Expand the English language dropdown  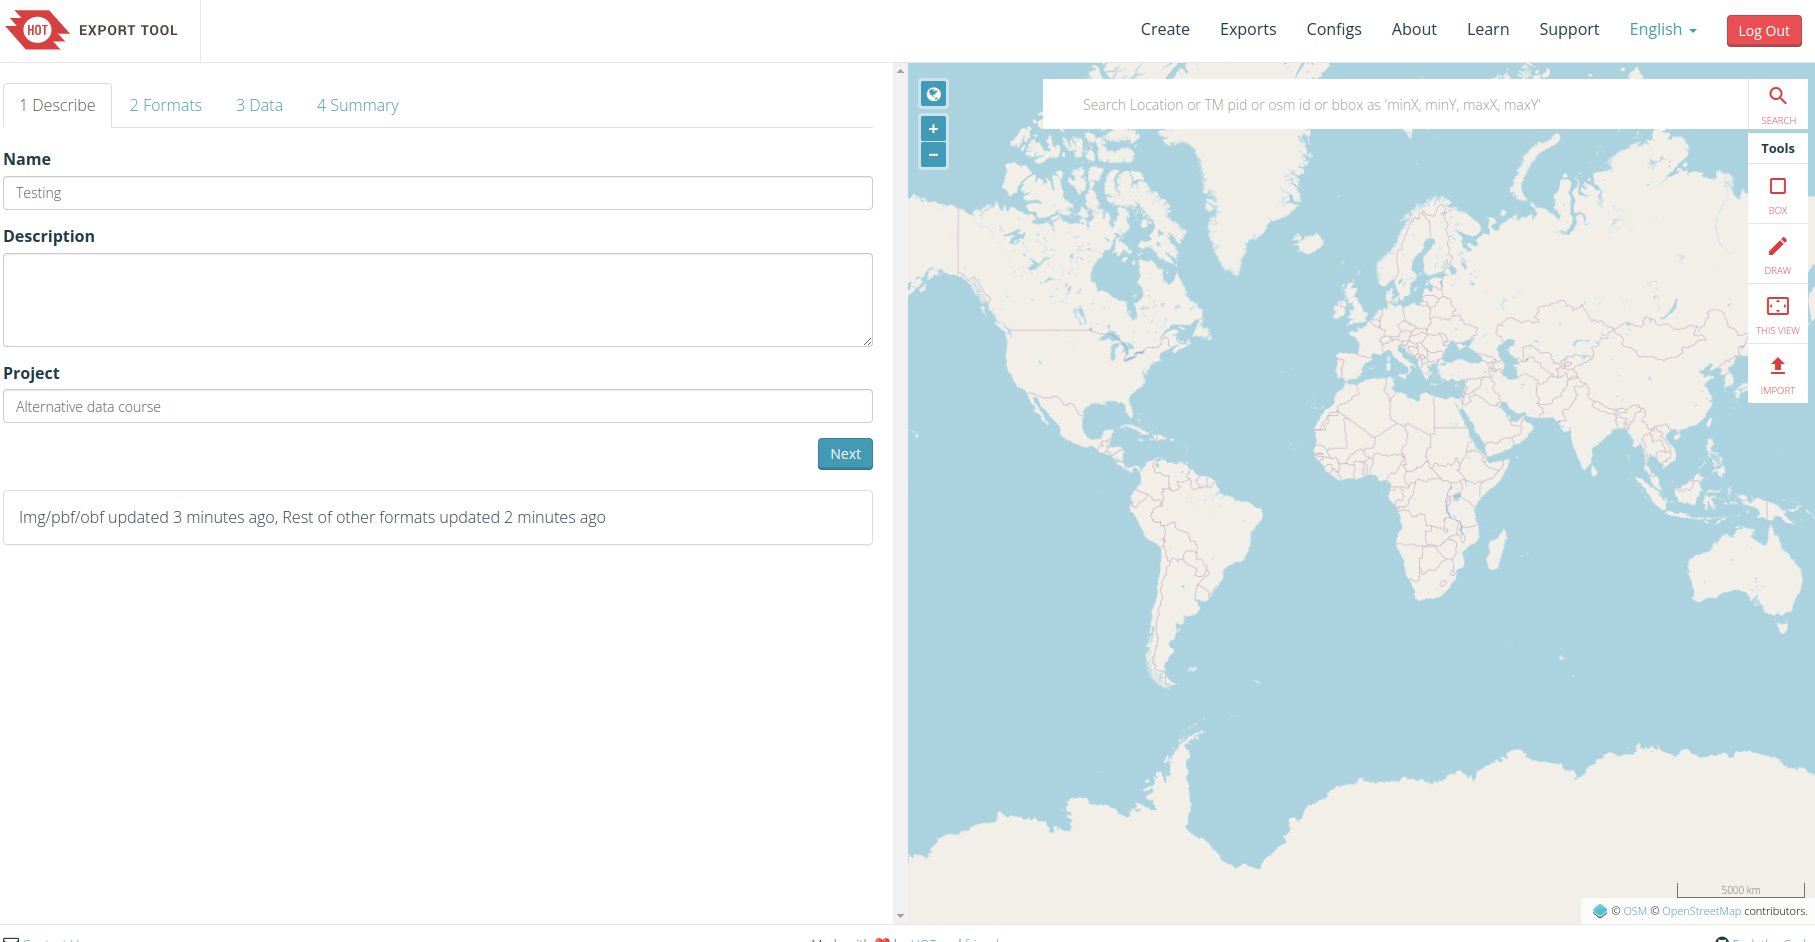pos(1662,30)
